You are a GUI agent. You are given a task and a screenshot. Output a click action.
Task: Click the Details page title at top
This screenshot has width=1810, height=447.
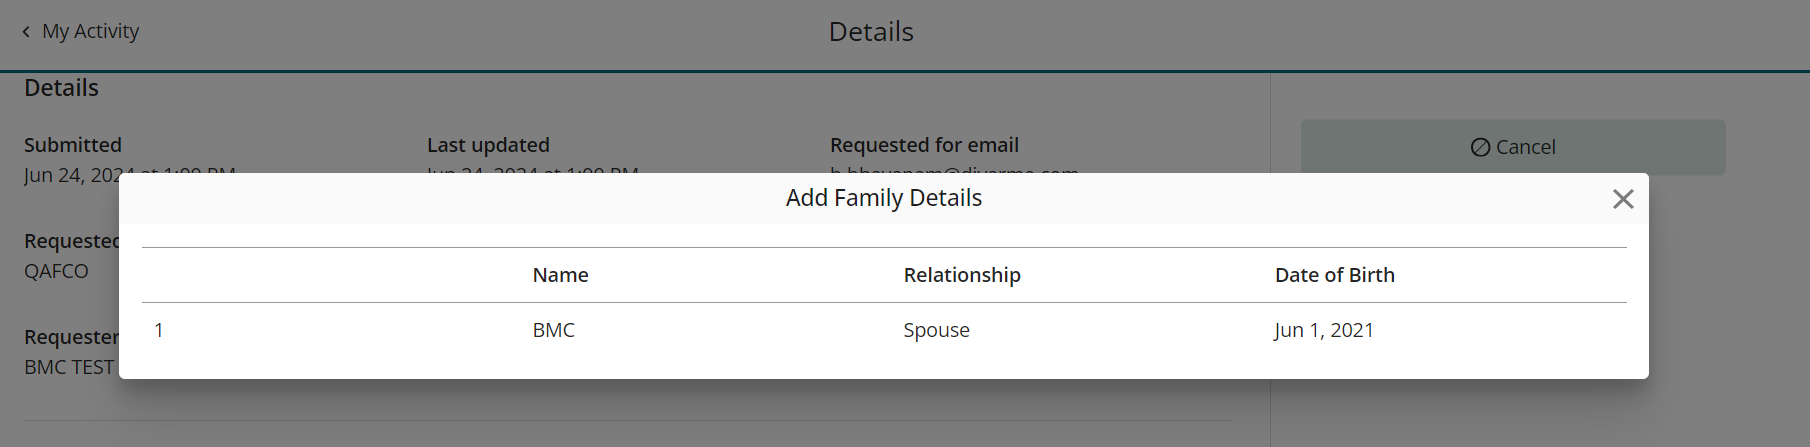(871, 32)
